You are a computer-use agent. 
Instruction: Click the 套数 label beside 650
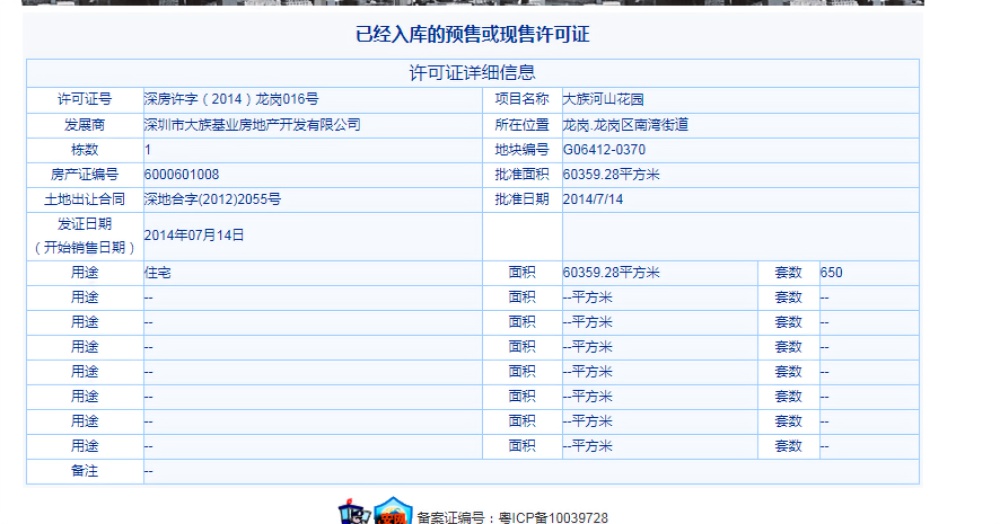tap(788, 273)
